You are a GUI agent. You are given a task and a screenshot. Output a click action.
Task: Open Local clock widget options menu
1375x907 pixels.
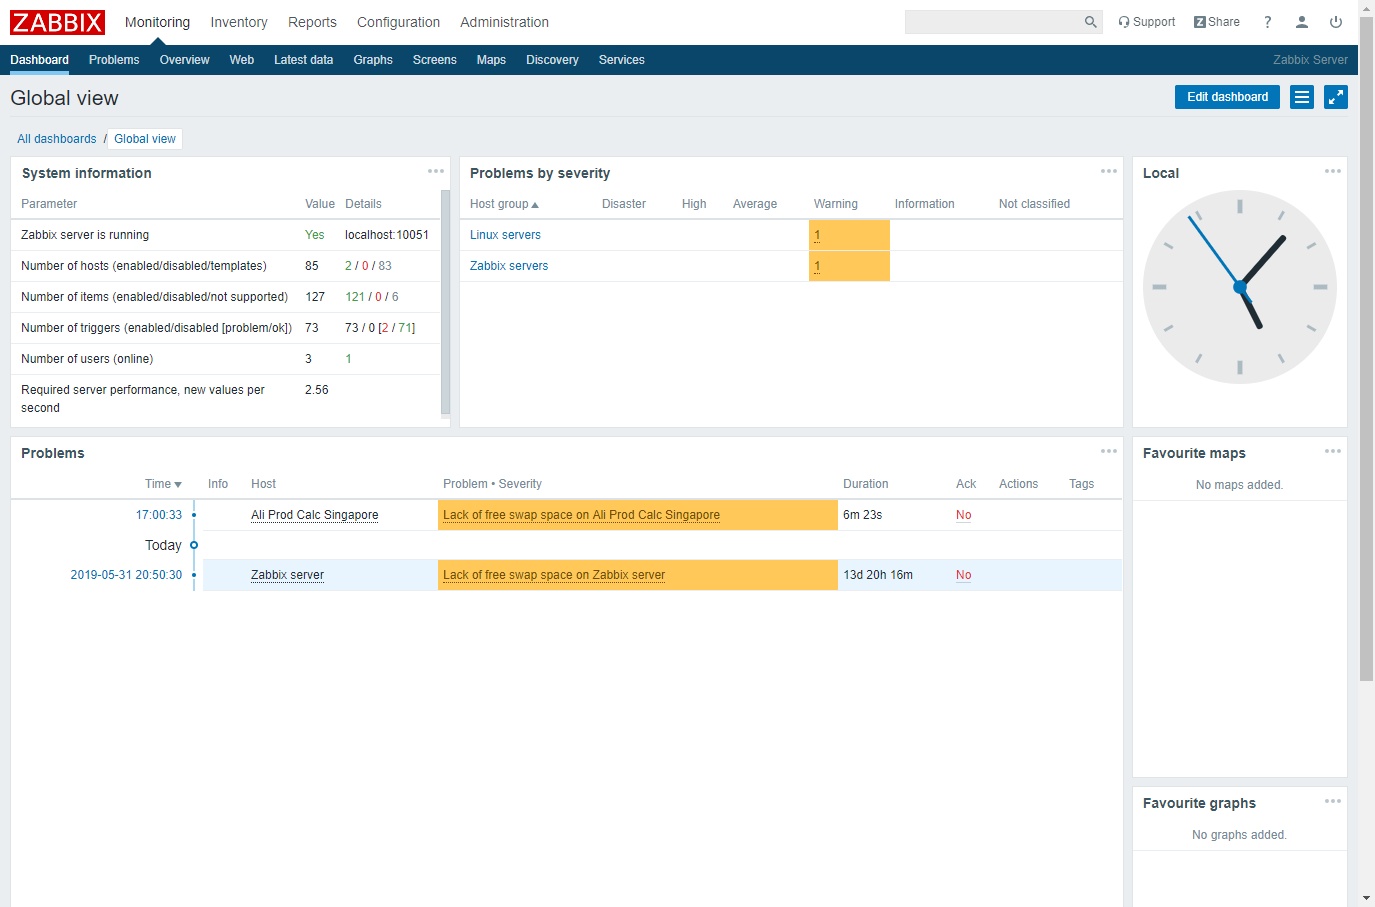pos(1333,171)
